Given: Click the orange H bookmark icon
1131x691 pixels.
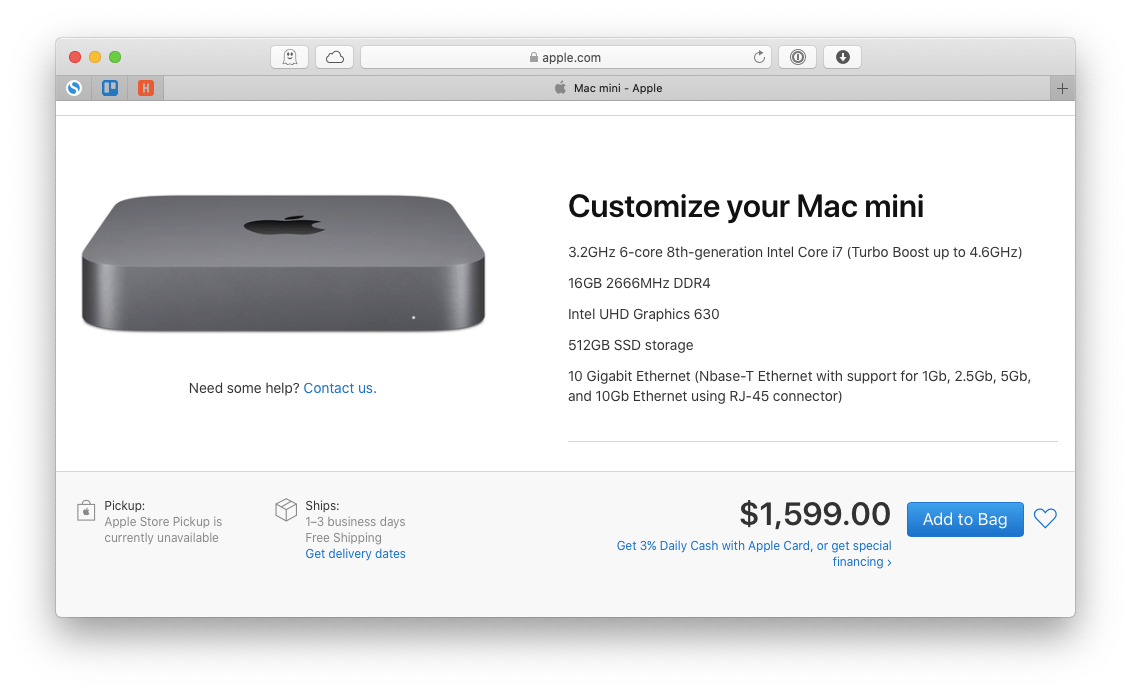Looking at the screenshot, I should (146, 88).
